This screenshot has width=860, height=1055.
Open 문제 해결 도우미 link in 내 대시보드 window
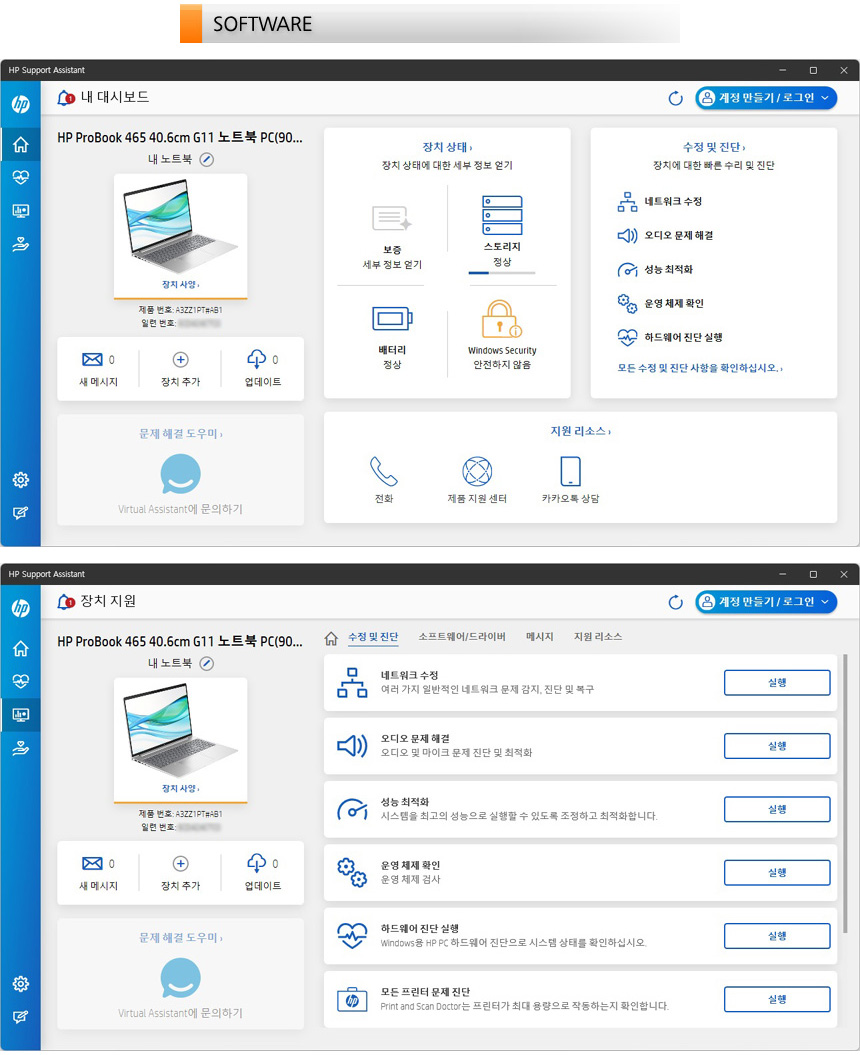click(x=180, y=434)
